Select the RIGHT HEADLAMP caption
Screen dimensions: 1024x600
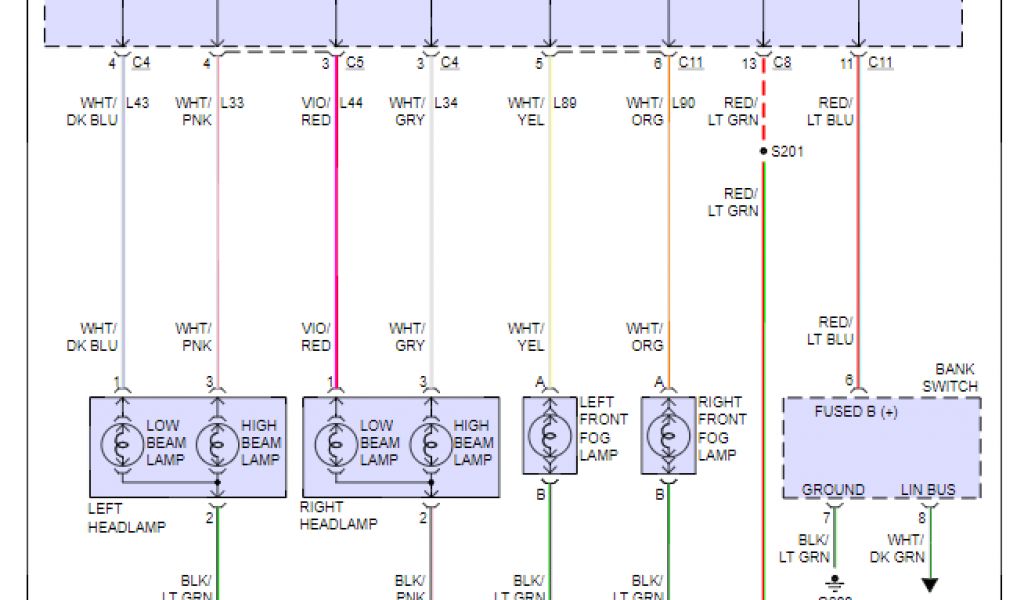click(x=337, y=516)
